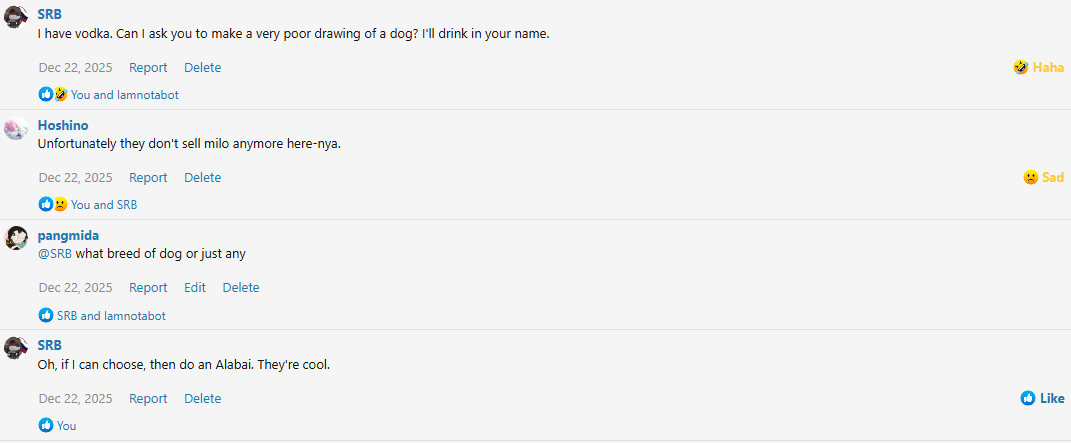The image size is (1071, 443).
Task: Delete pangmida's dog breed comment
Action: pyautogui.click(x=241, y=287)
